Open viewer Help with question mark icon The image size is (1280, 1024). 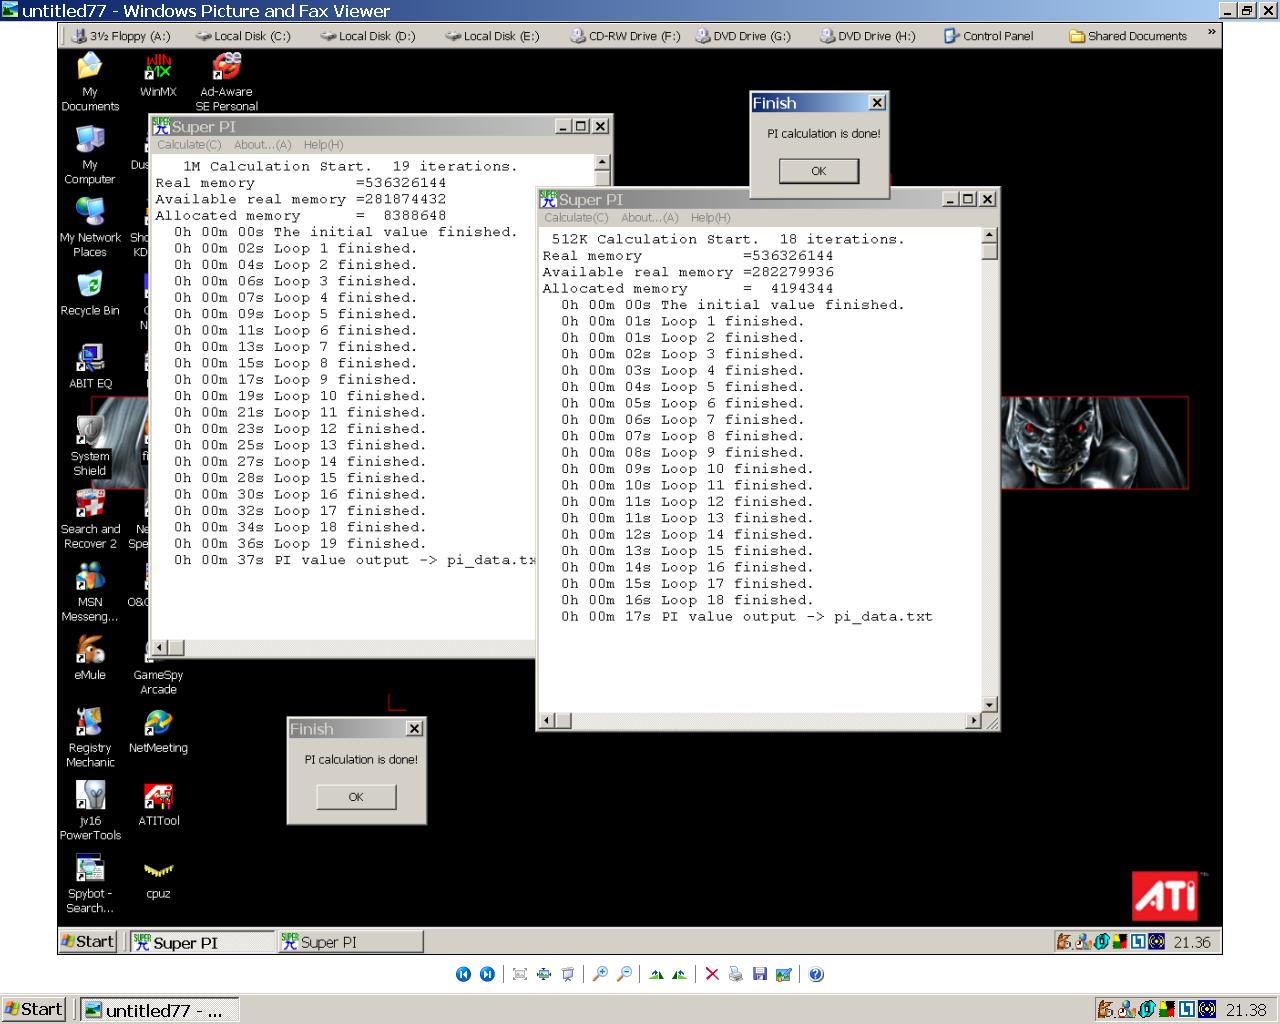tap(816, 974)
